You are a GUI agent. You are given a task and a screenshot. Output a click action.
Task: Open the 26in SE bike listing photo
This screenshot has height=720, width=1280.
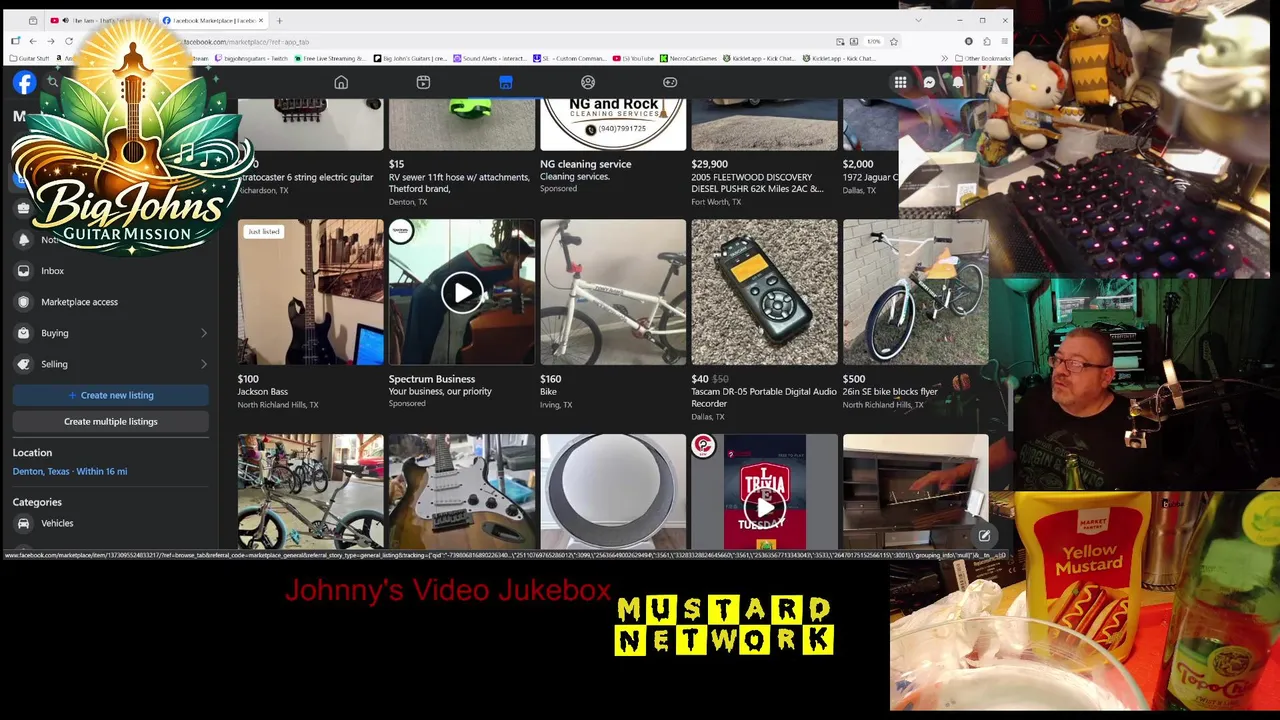pyautogui.click(x=916, y=292)
